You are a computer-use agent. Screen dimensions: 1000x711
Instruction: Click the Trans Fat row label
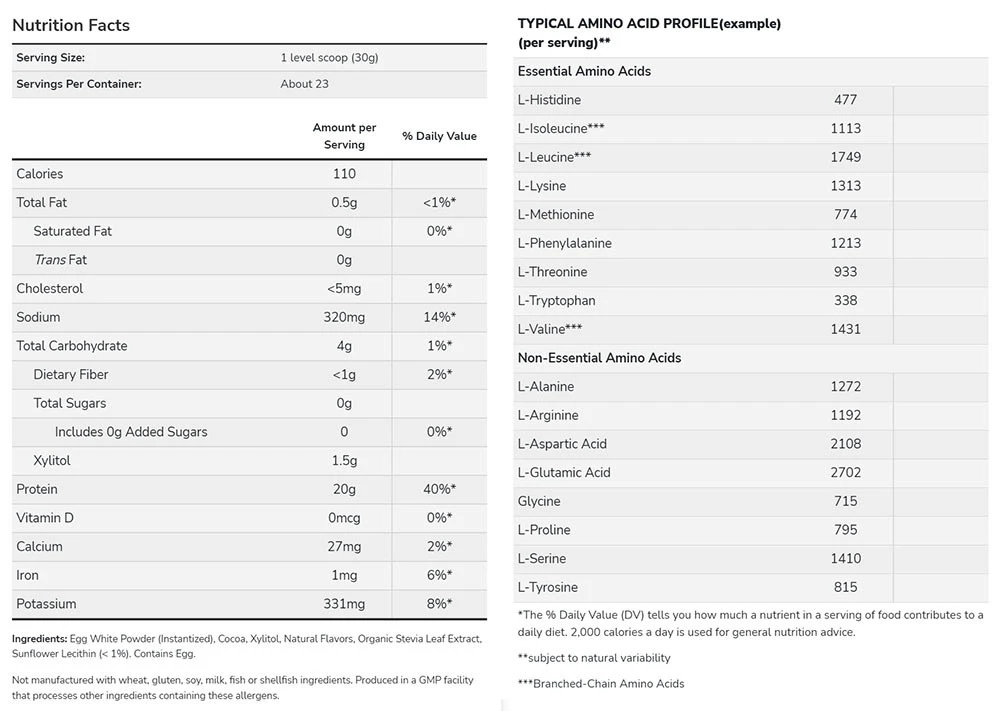pos(60,260)
